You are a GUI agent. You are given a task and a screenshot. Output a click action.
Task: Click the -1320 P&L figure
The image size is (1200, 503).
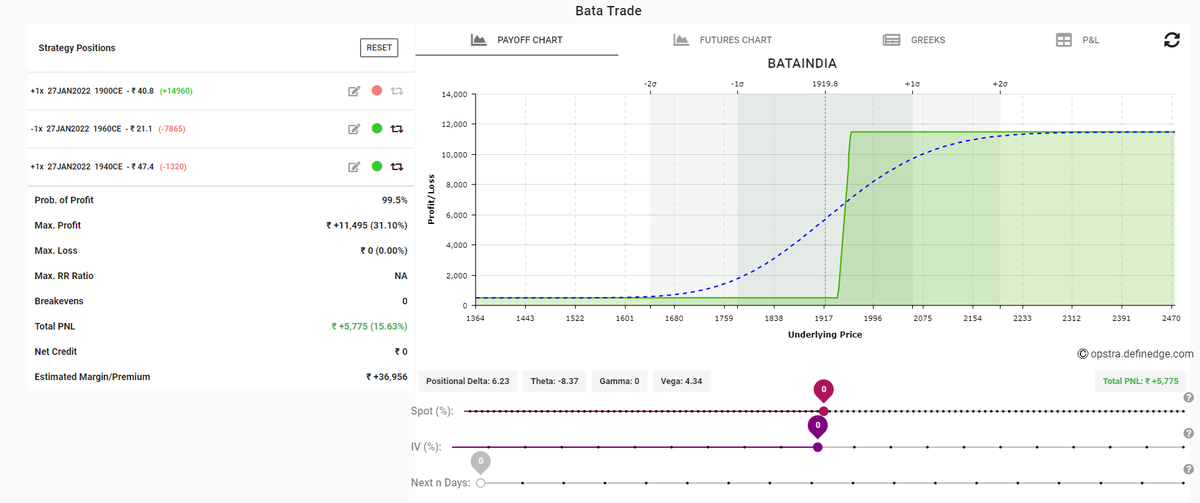[x=175, y=167]
